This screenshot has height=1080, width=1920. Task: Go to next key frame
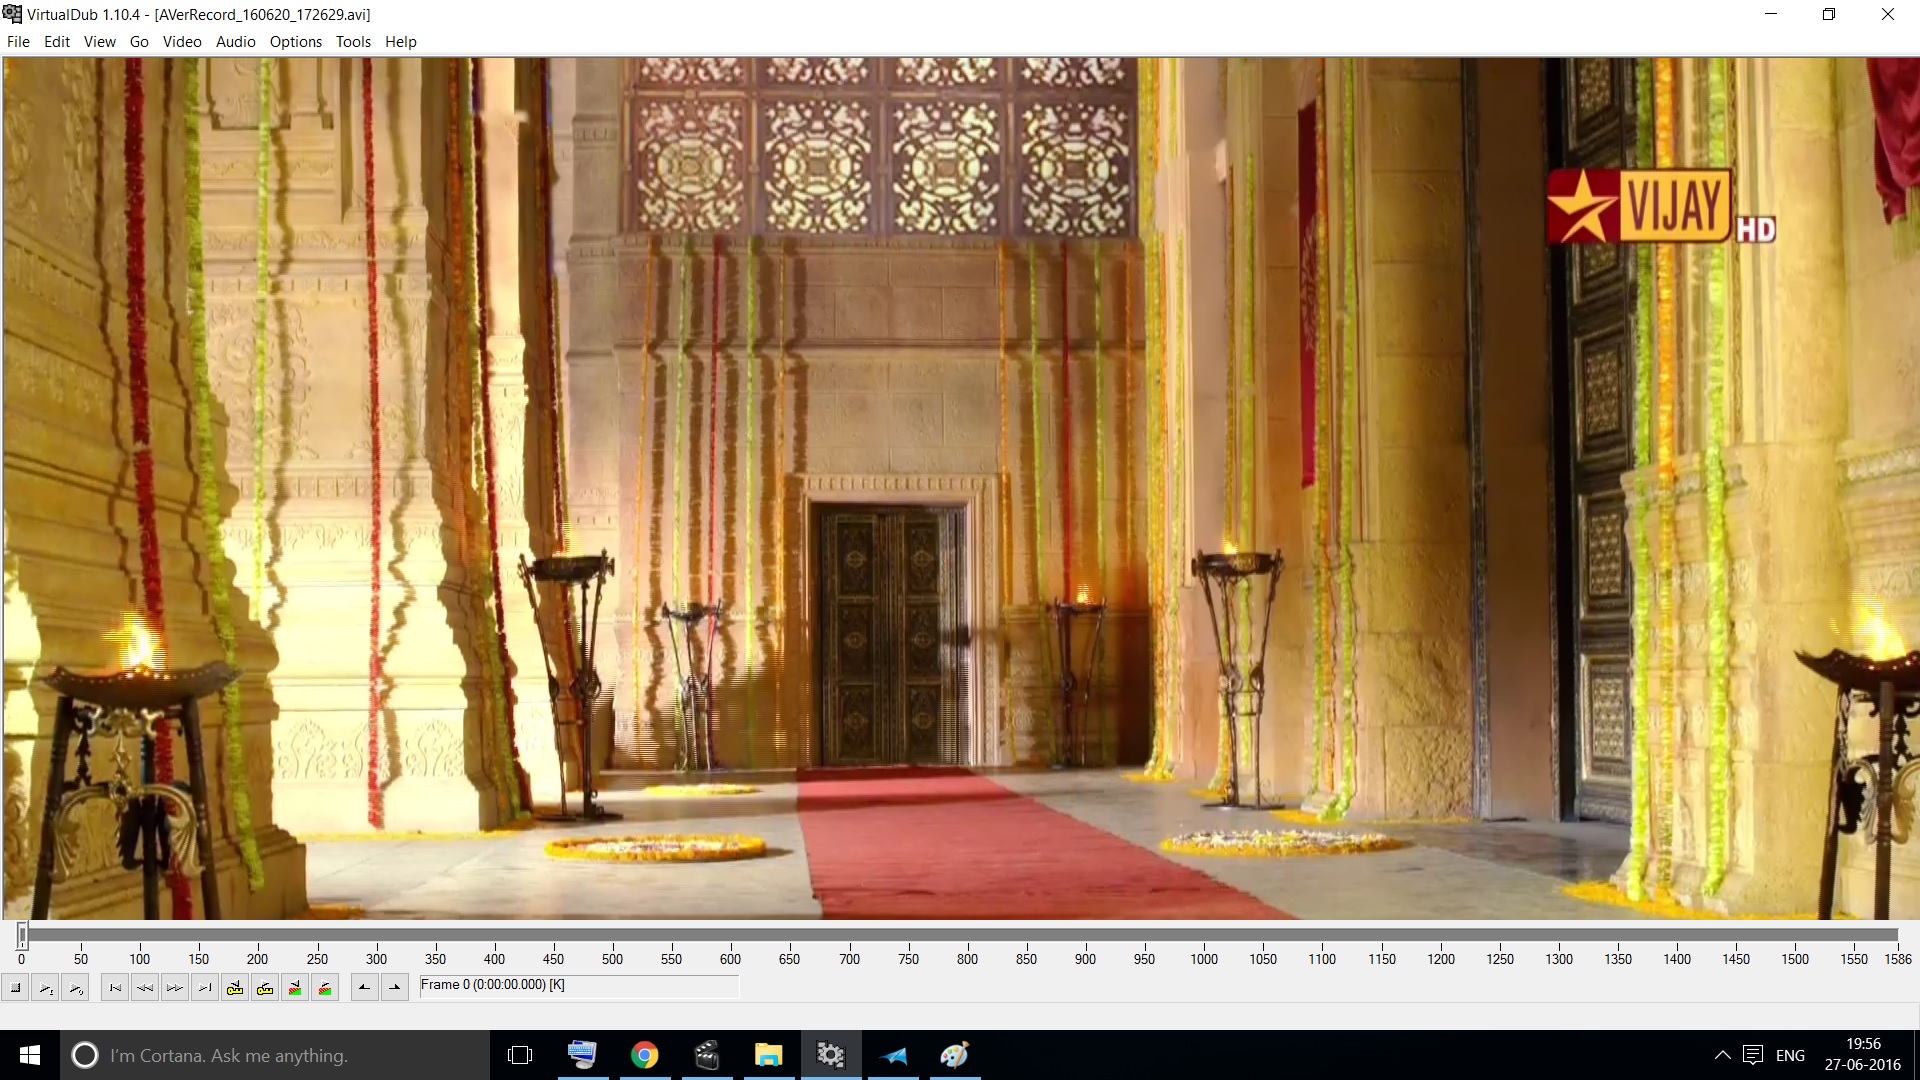tap(265, 988)
